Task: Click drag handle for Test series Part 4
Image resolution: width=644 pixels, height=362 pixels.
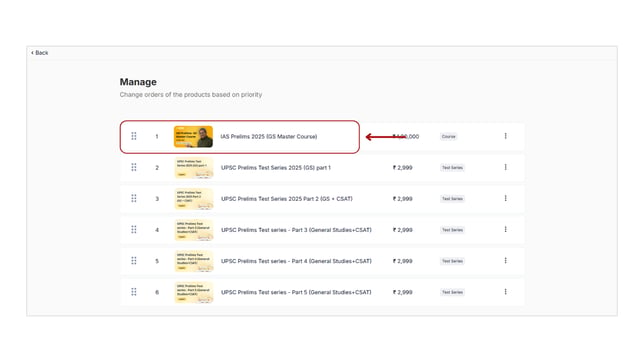Action: [134, 261]
